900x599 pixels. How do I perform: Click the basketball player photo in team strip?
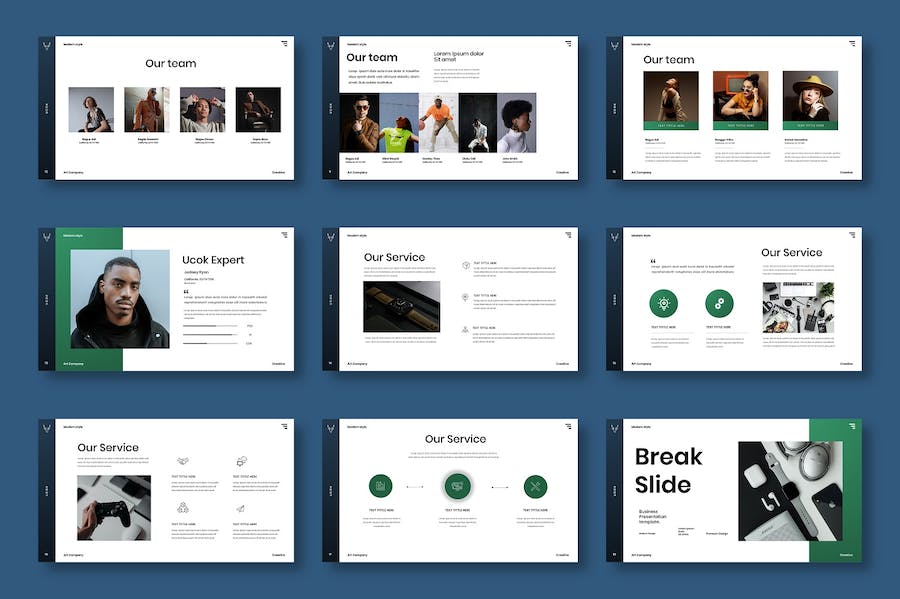pyautogui.click(x=438, y=123)
